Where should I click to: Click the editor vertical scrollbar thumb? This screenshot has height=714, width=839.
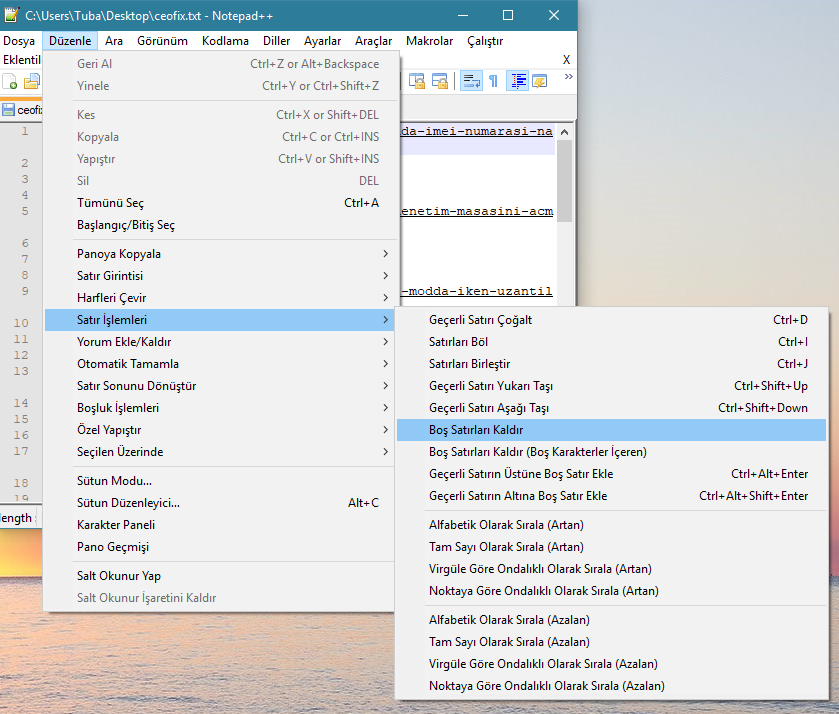(565, 181)
